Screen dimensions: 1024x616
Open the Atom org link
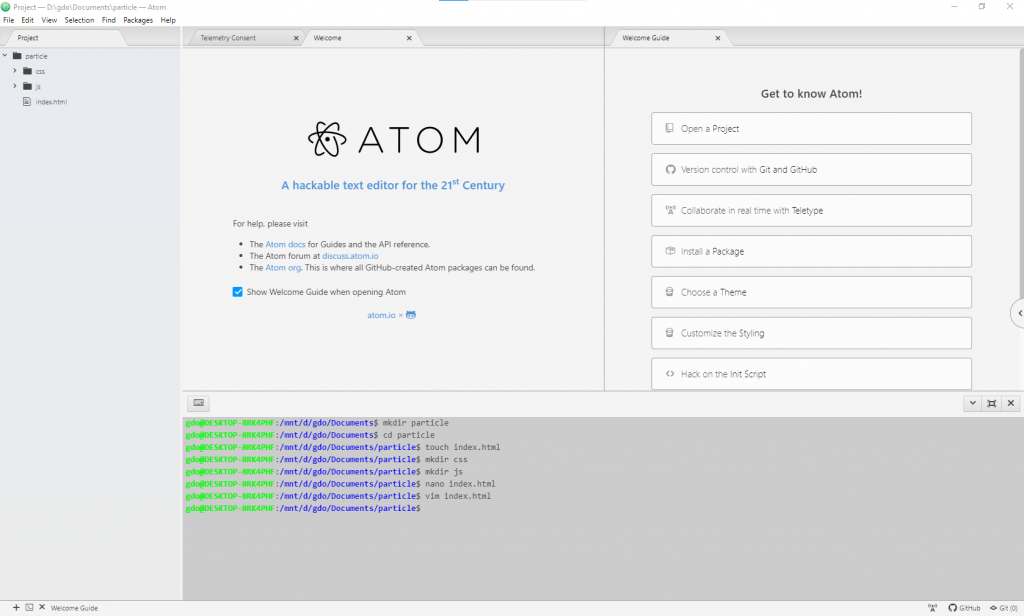(x=283, y=268)
